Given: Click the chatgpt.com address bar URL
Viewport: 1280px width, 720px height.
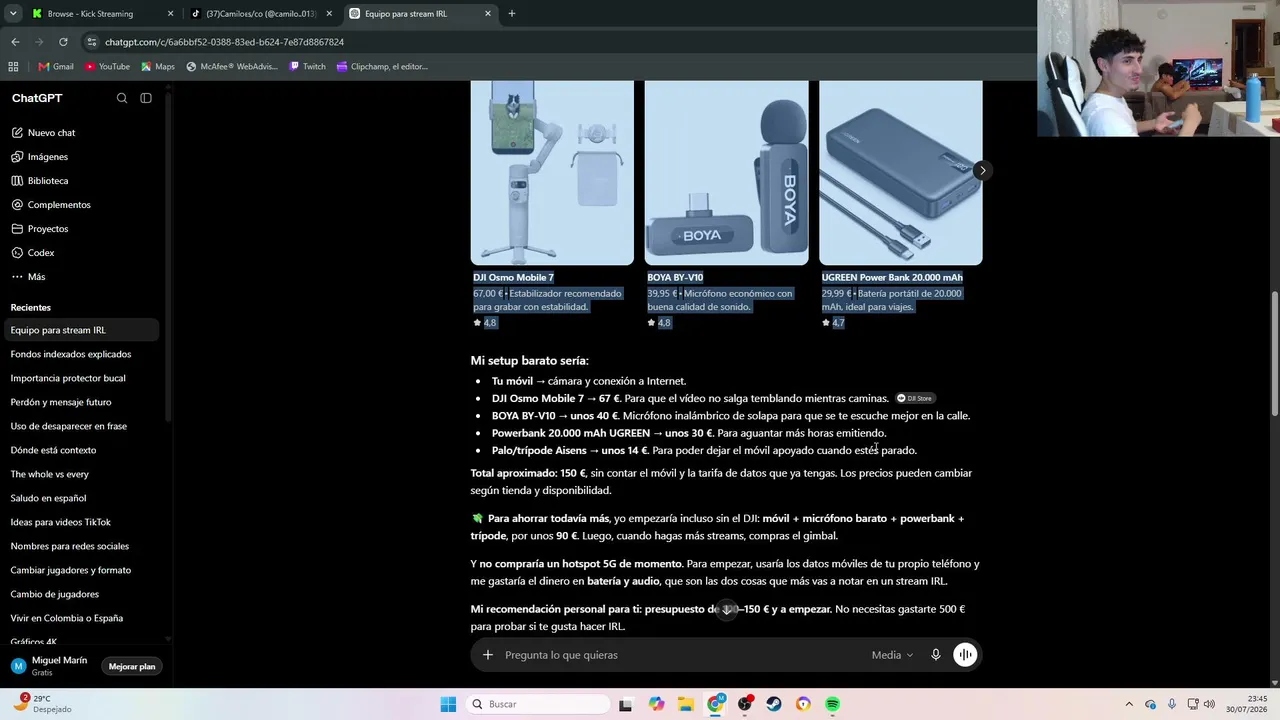Looking at the screenshot, I should tap(224, 42).
